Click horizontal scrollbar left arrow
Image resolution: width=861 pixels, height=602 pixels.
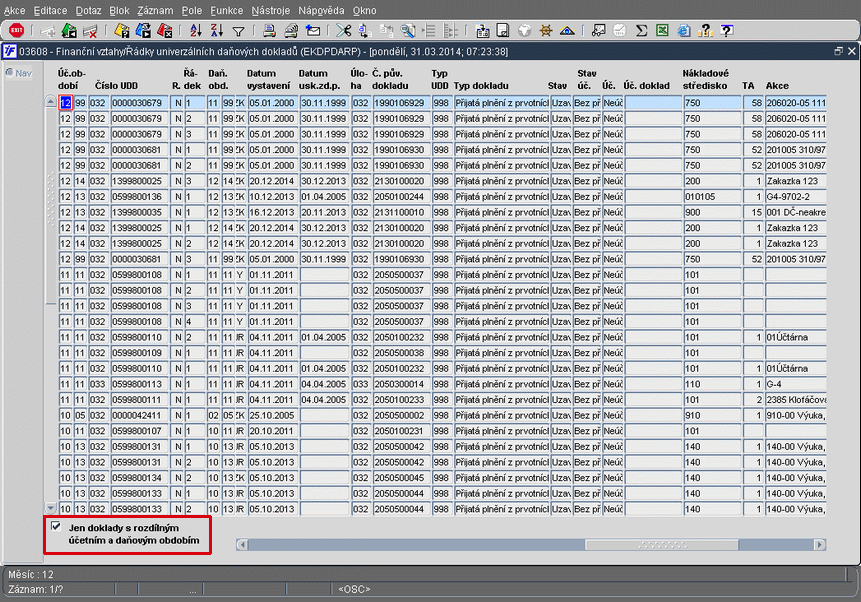click(242, 545)
